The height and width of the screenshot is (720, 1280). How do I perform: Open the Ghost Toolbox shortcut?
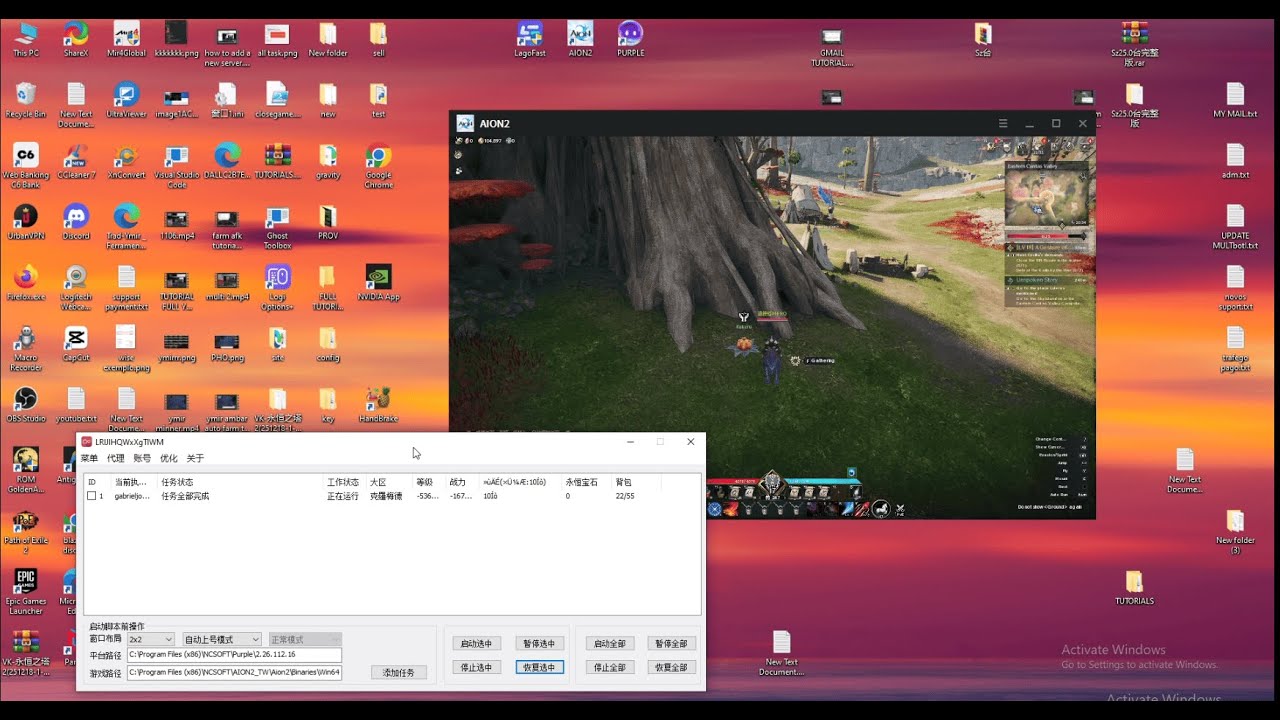click(x=277, y=227)
